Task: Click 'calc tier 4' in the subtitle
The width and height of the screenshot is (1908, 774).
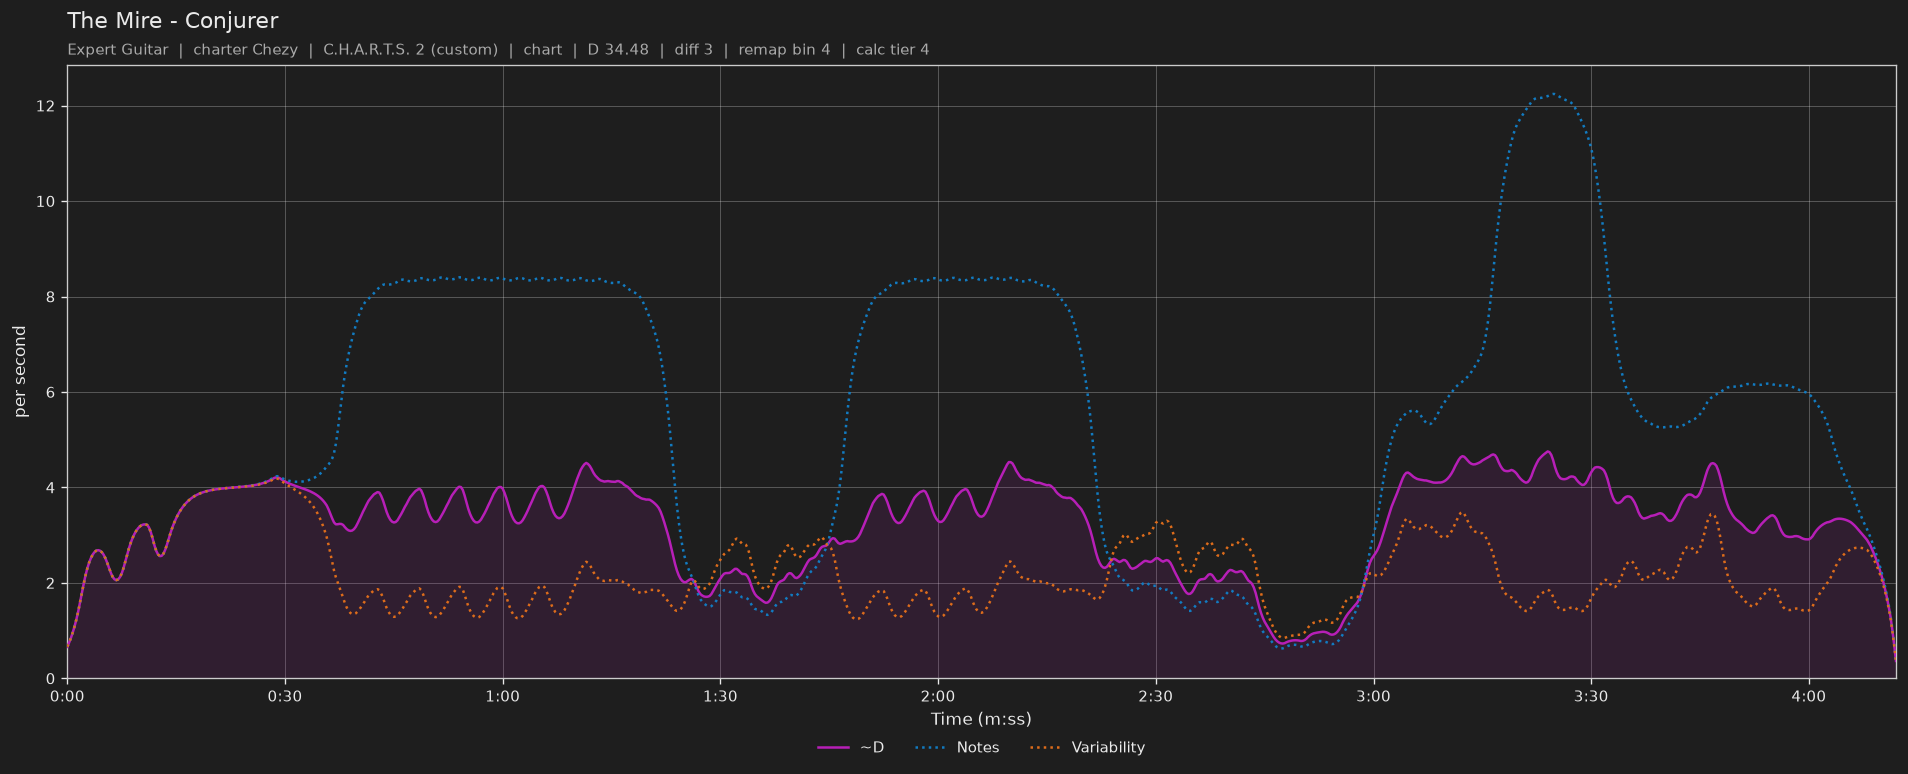Action: click(x=892, y=49)
